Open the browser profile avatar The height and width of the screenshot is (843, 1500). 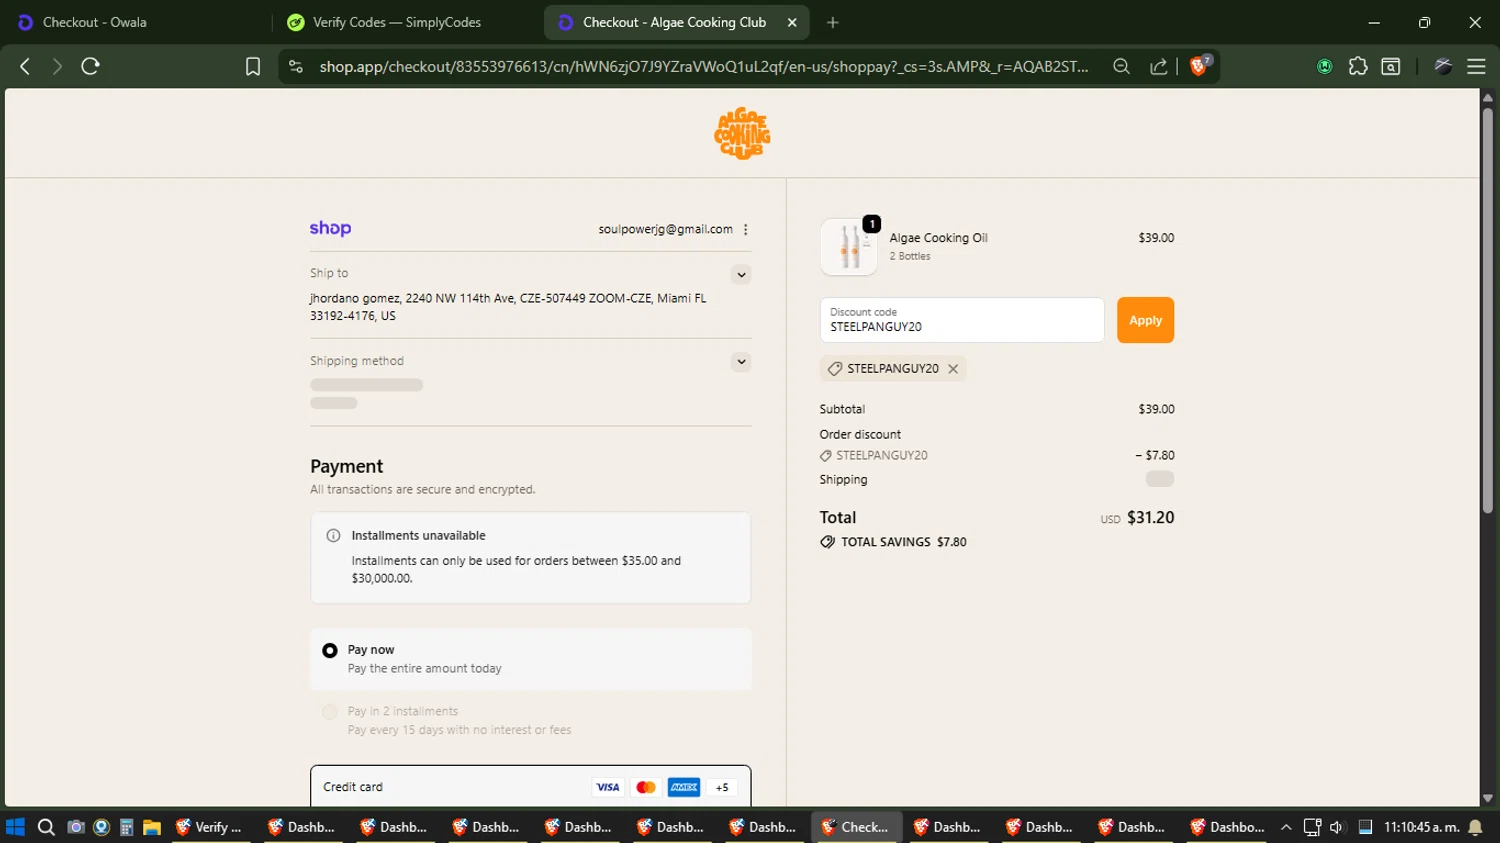pyautogui.click(x=1443, y=66)
